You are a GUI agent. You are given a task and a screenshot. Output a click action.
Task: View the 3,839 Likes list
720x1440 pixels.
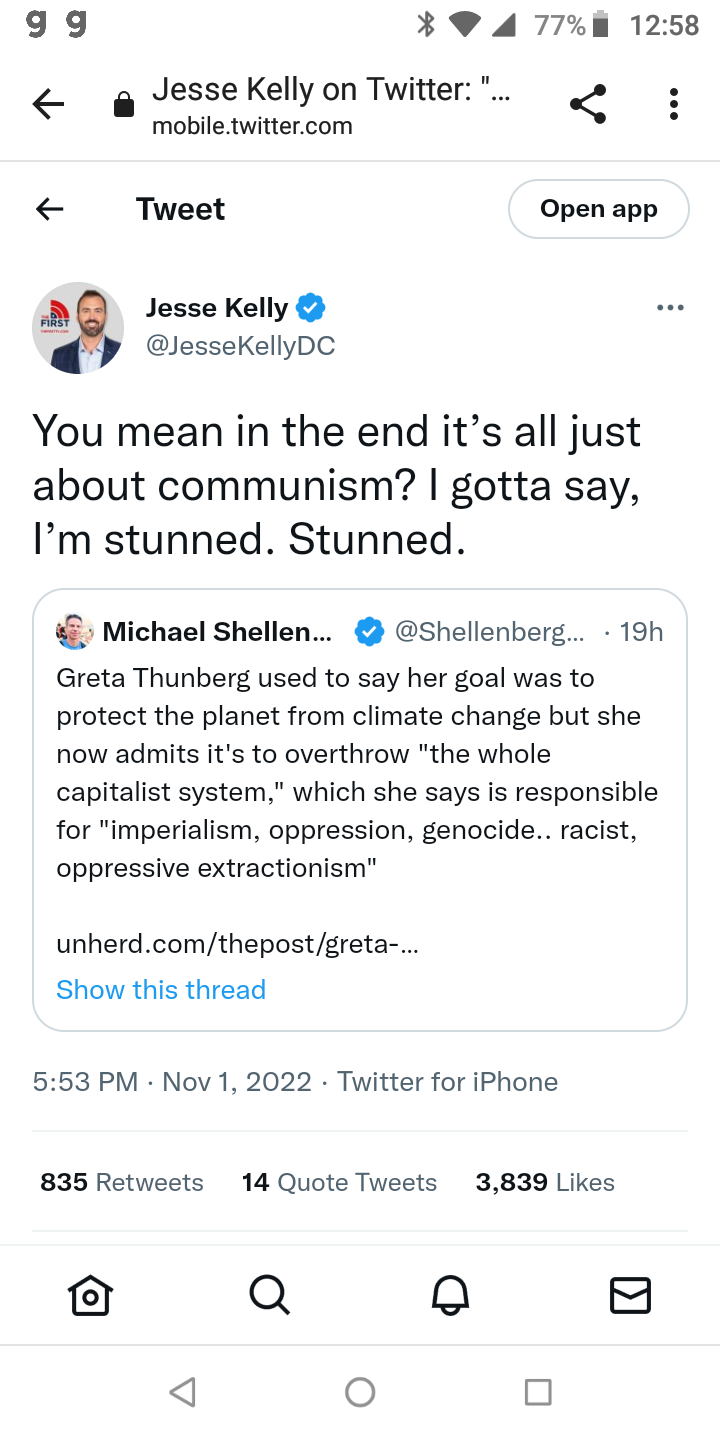545,1182
